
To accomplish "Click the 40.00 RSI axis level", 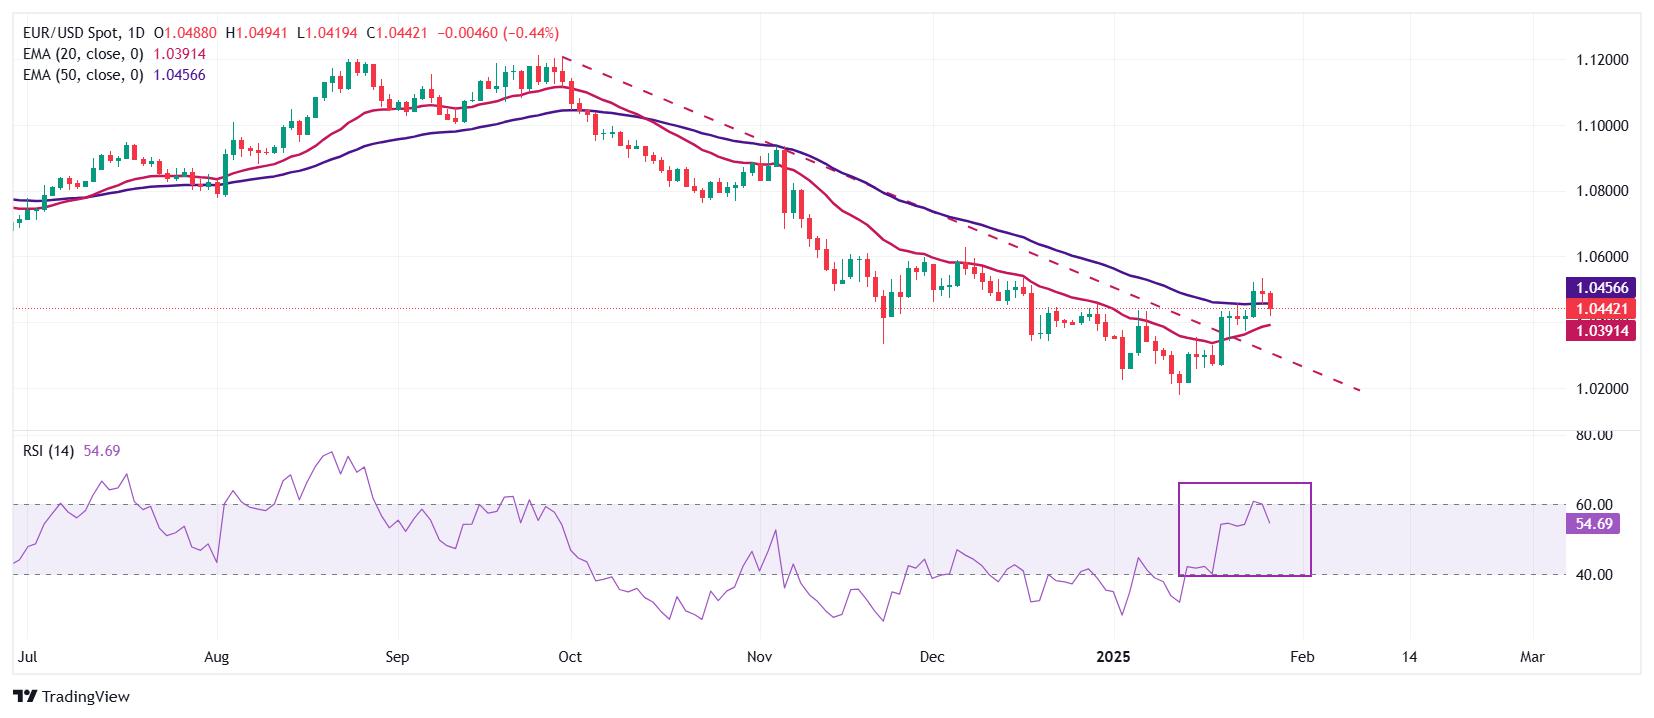I will pyautogui.click(x=1593, y=574).
